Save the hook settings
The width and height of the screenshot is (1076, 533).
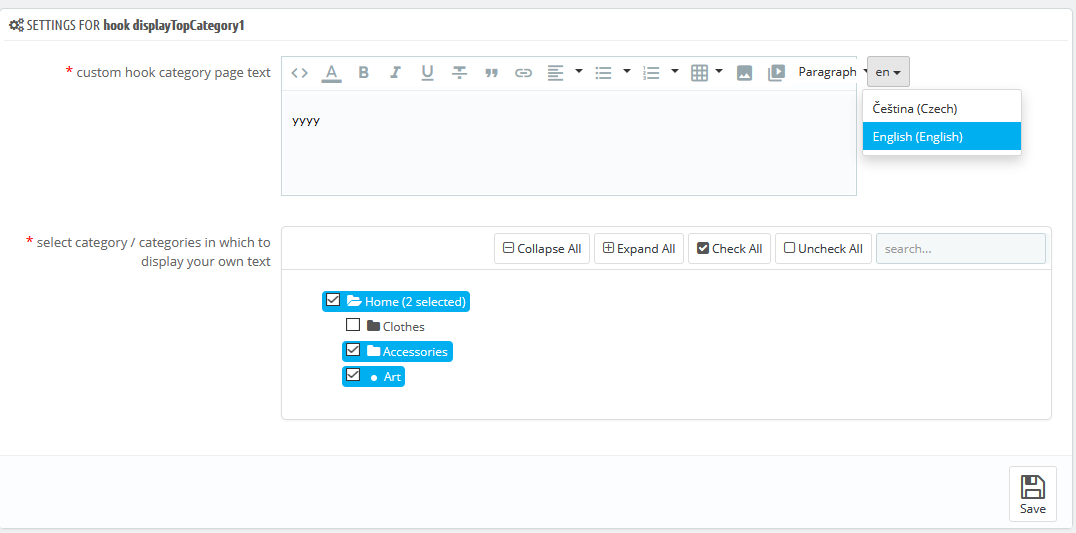point(1033,494)
